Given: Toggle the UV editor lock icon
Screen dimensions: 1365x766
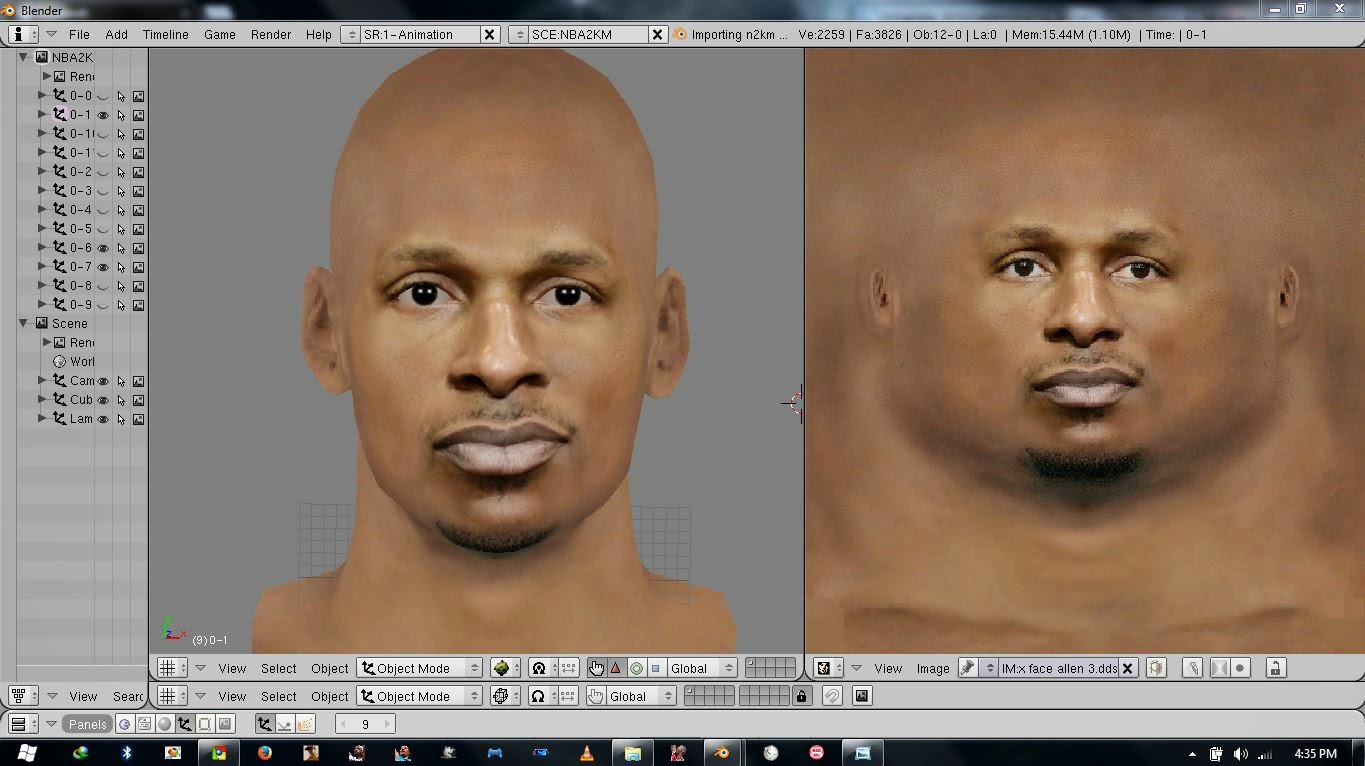Looking at the screenshot, I should coord(1275,668).
